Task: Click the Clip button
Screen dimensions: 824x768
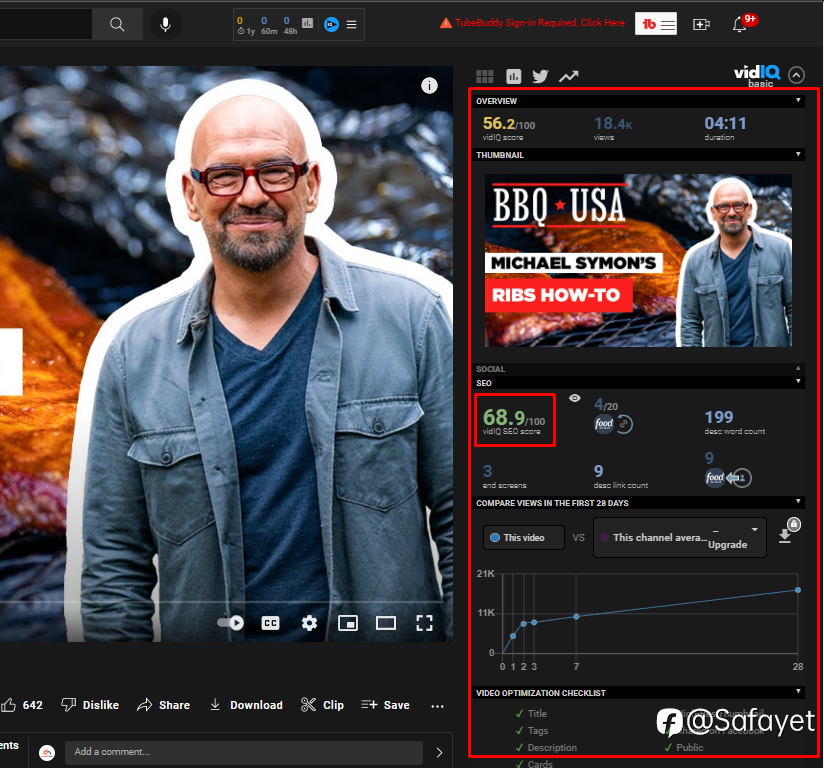Action: pos(322,705)
